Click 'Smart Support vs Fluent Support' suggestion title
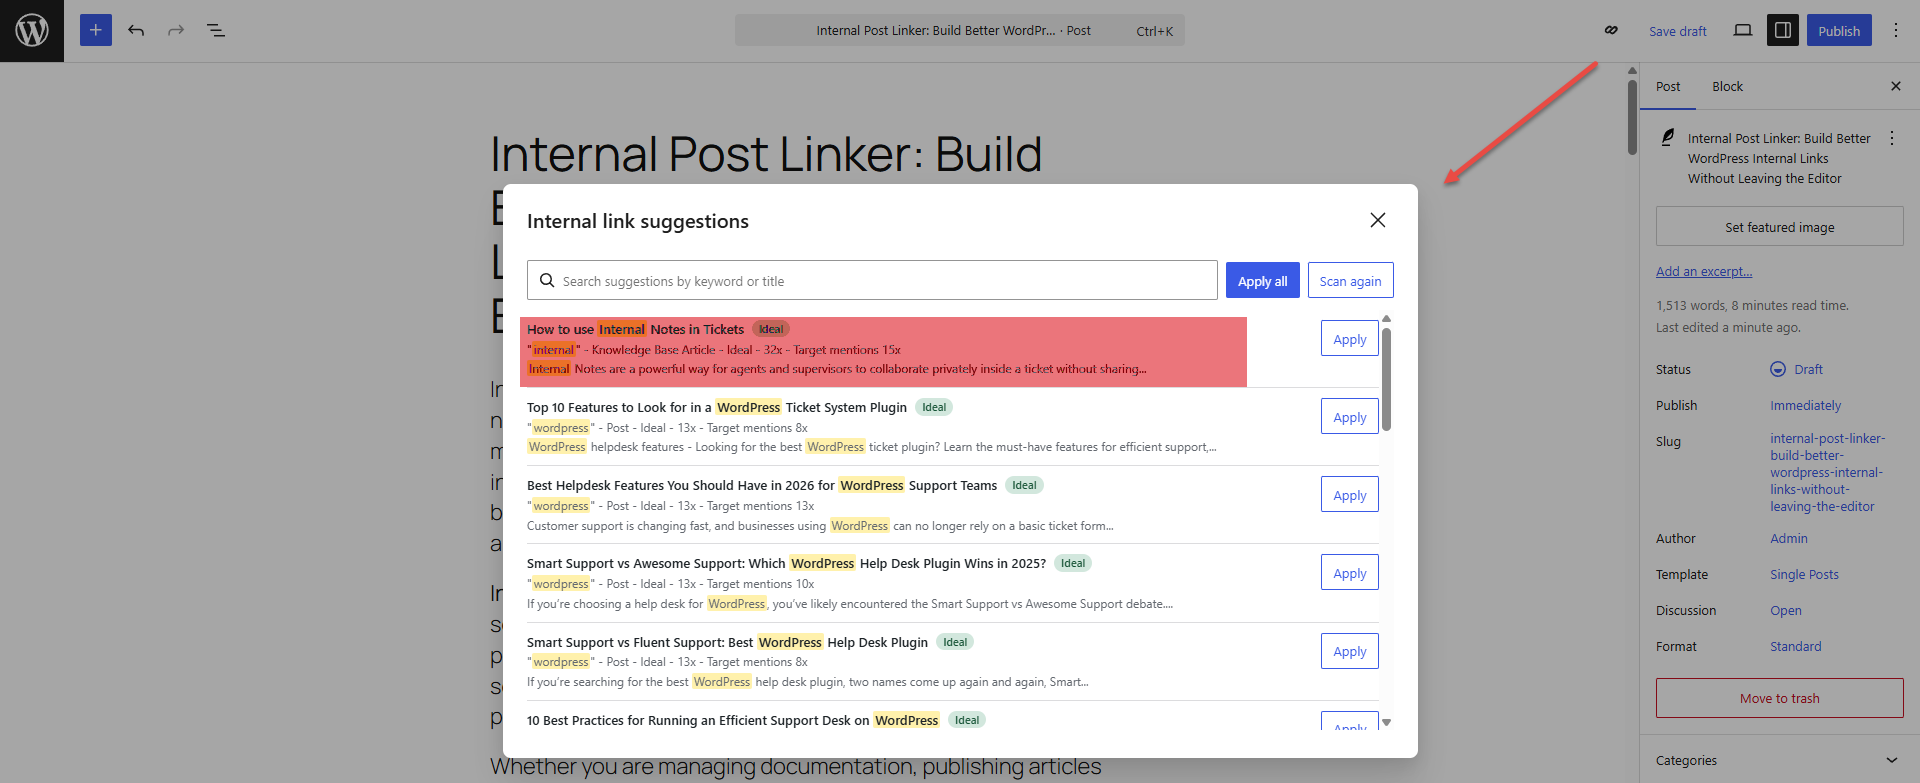The width and height of the screenshot is (1920, 783). click(x=728, y=642)
